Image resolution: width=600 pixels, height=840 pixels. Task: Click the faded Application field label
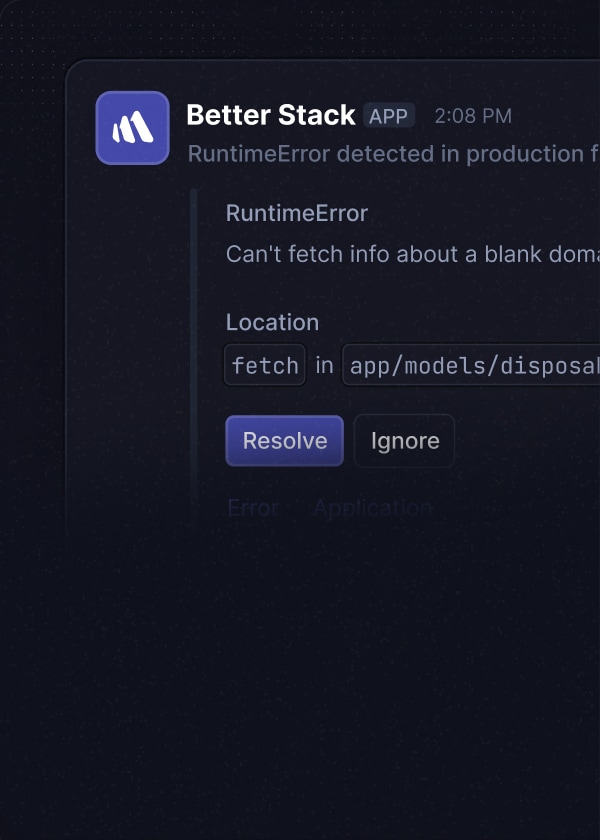pos(372,508)
